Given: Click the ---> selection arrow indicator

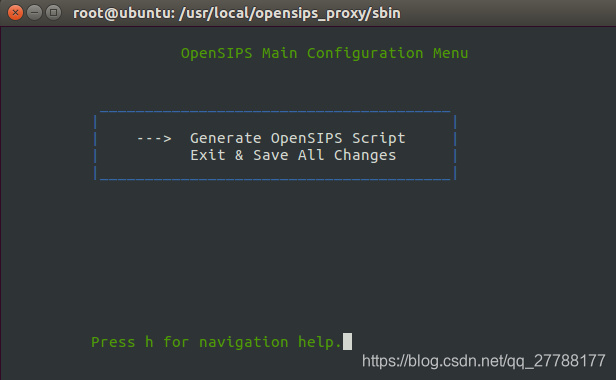Looking at the screenshot, I should (x=154, y=139).
